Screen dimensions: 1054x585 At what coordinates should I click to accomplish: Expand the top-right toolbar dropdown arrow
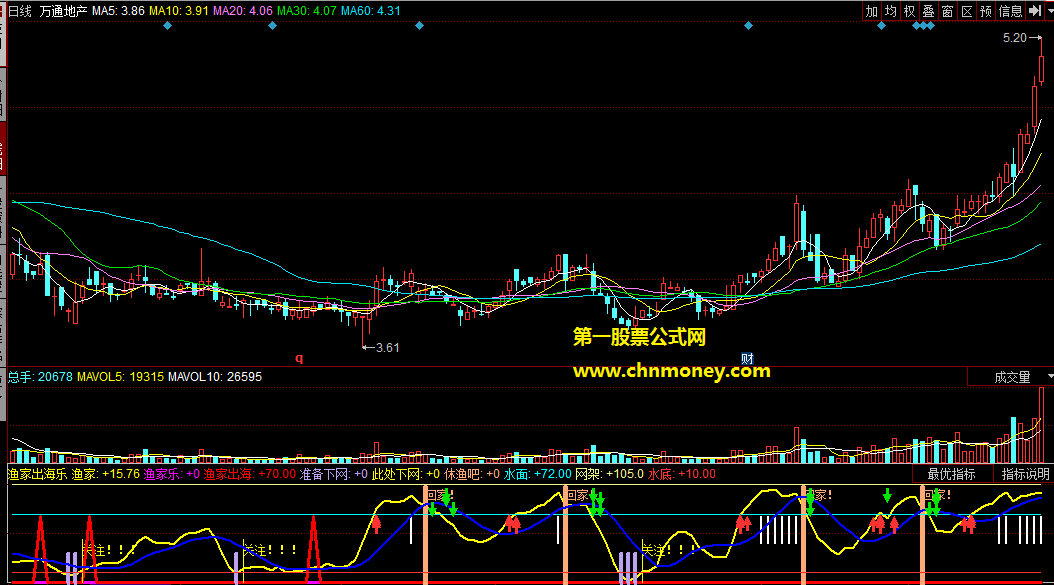click(x=1049, y=11)
